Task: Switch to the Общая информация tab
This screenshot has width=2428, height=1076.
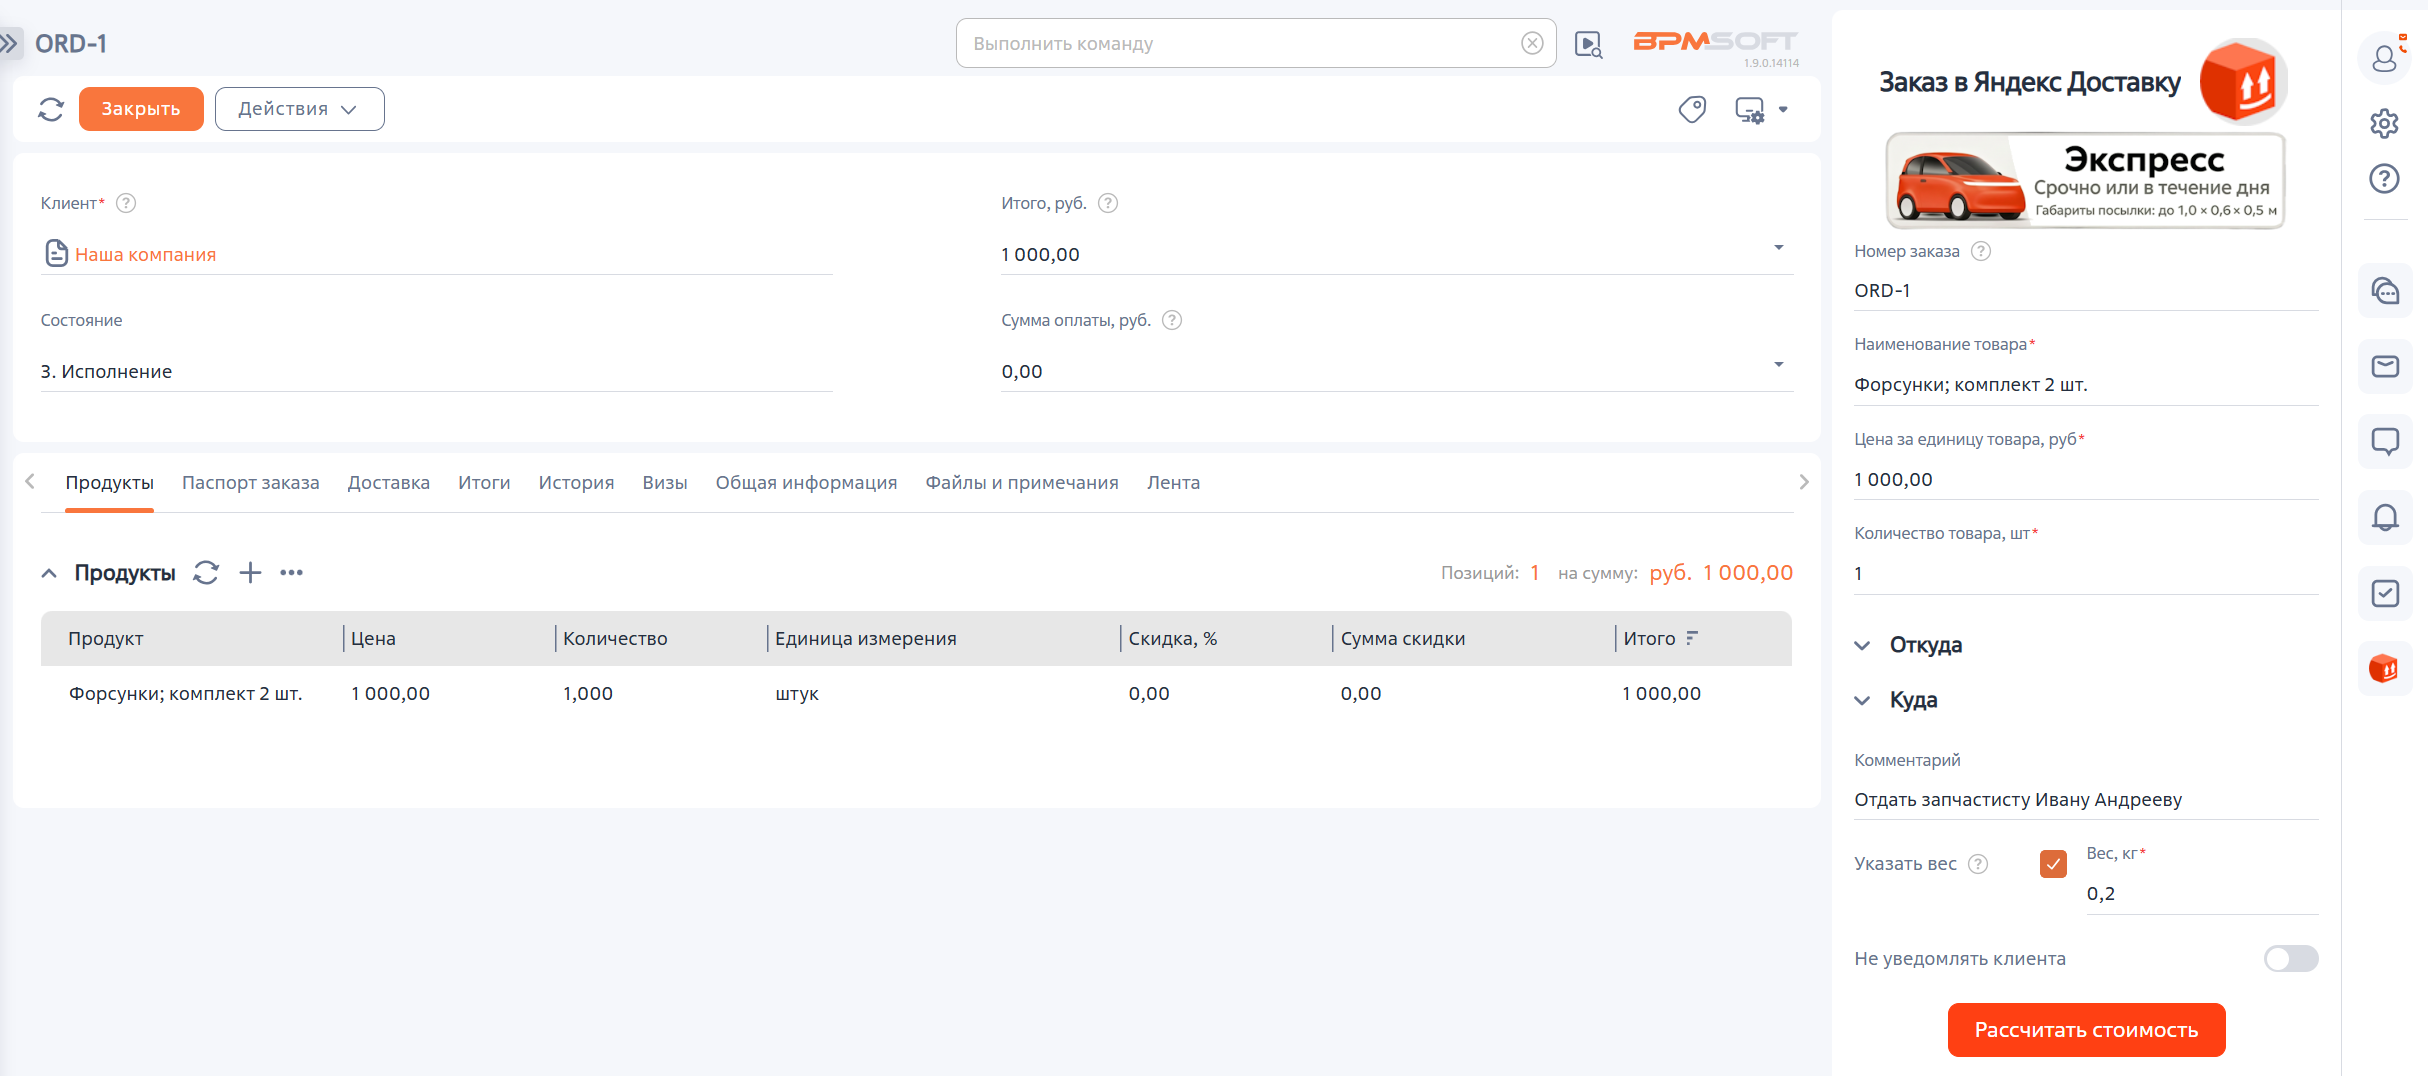Action: pos(806,483)
